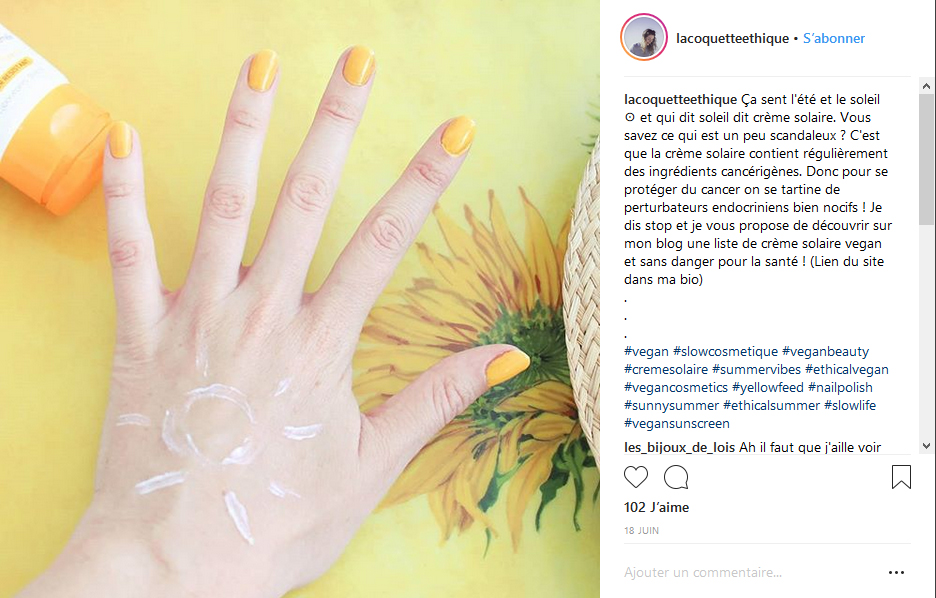
Task: Click the caption scrollbar thumb
Action: click(926, 159)
